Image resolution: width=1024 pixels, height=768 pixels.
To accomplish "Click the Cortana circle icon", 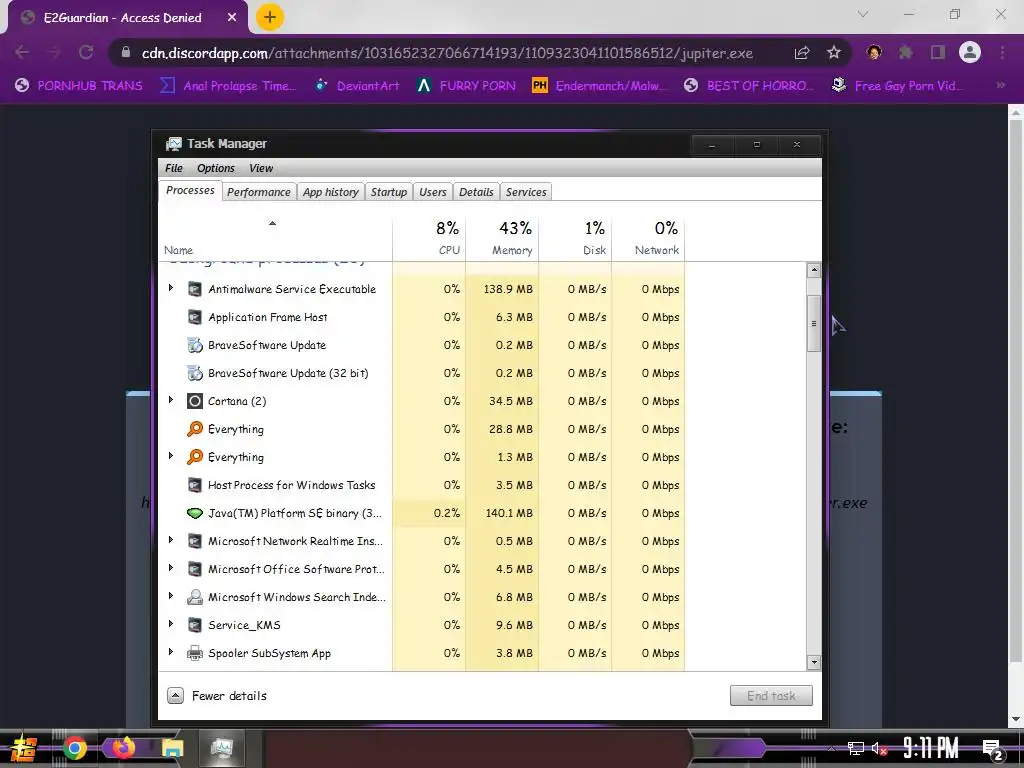I will [195, 401].
